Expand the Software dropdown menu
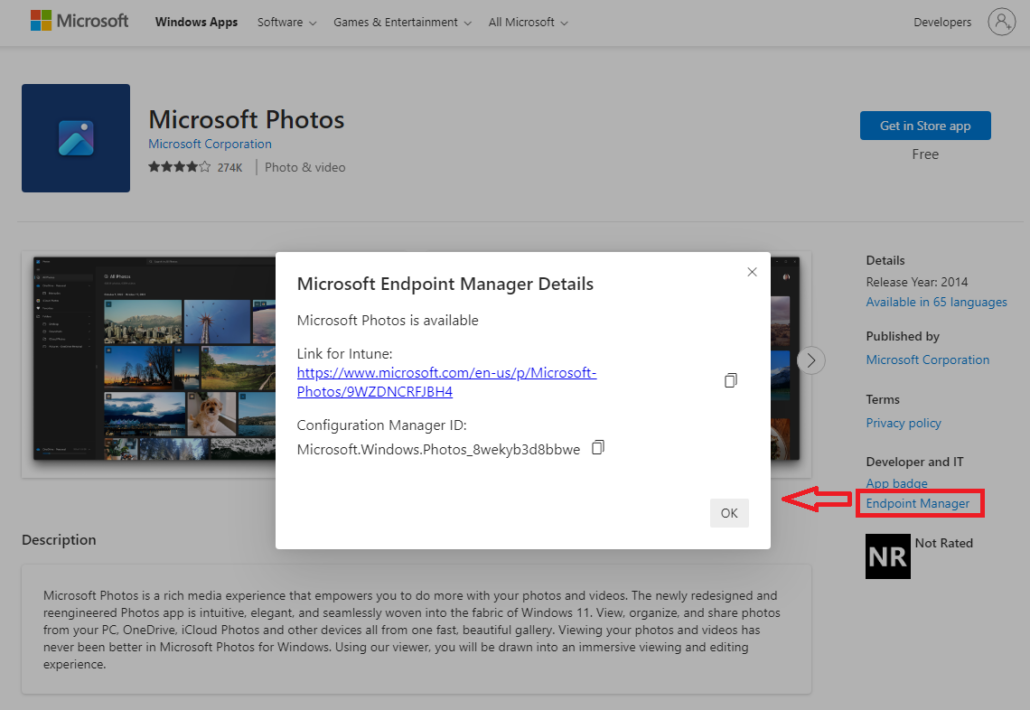Image resolution: width=1030 pixels, height=710 pixels. point(286,22)
